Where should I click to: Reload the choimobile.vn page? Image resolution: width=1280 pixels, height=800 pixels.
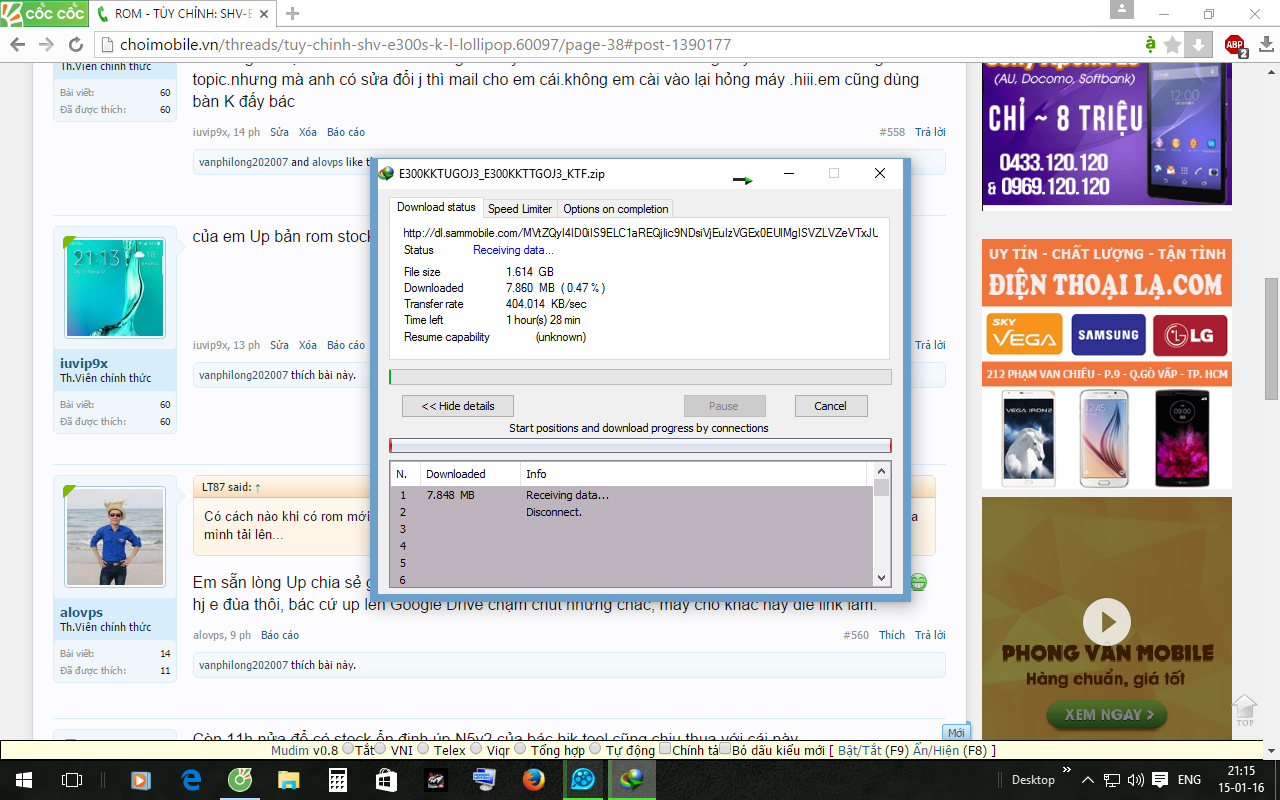(x=75, y=45)
